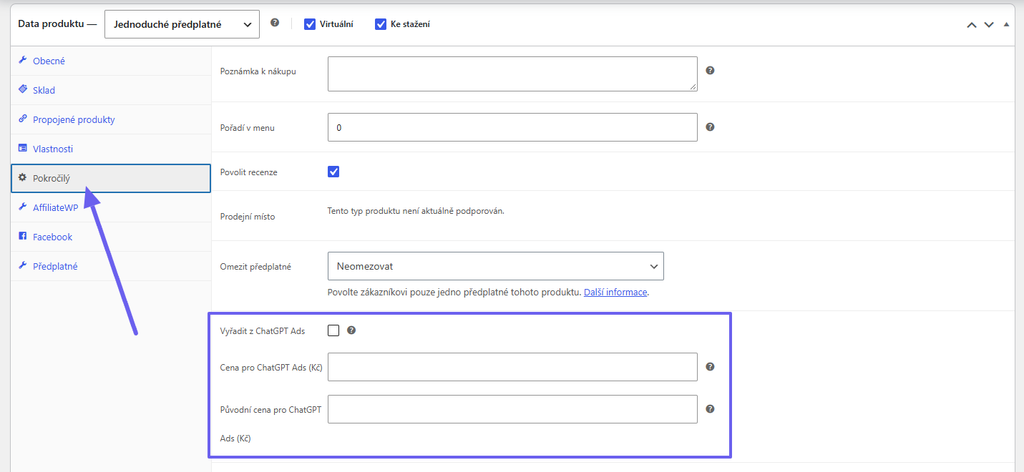Click the Povolit recenze label
1024x472 pixels.
click(250, 172)
